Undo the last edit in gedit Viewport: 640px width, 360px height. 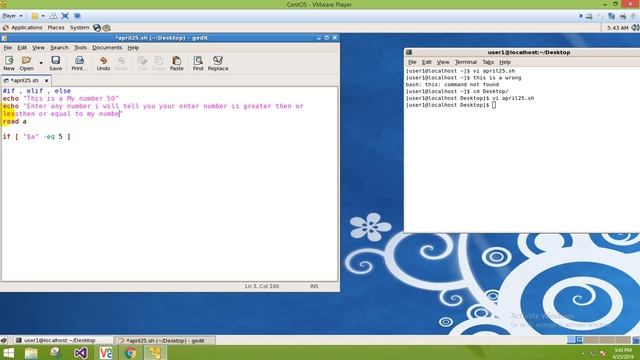pyautogui.click(x=103, y=64)
